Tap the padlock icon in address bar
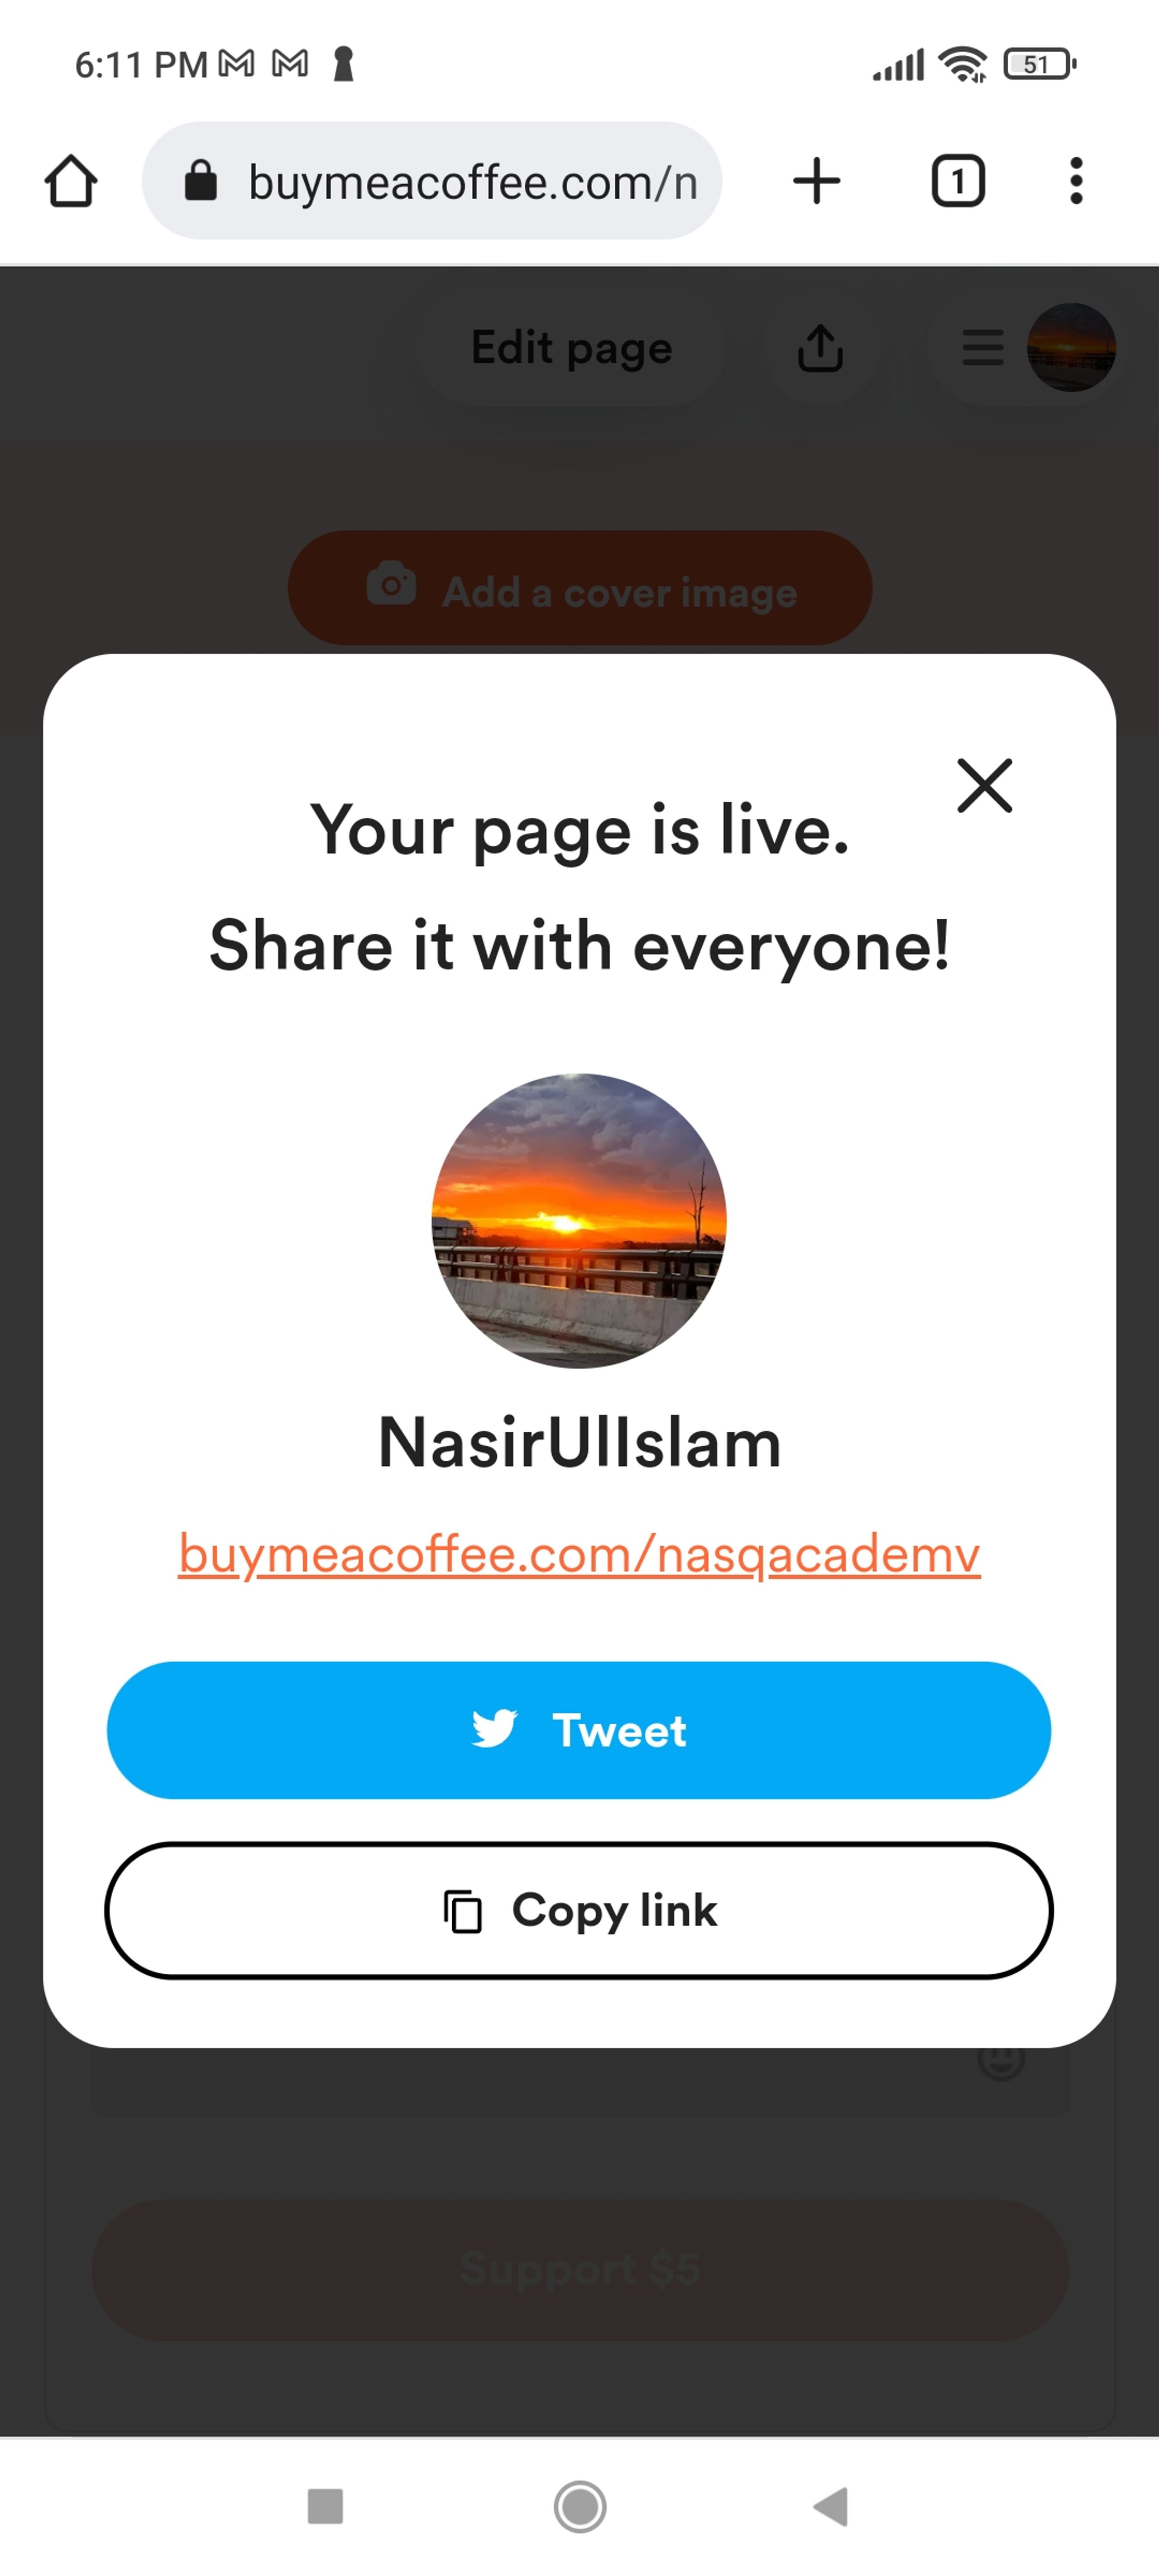The height and width of the screenshot is (2576, 1159). pos(201,181)
